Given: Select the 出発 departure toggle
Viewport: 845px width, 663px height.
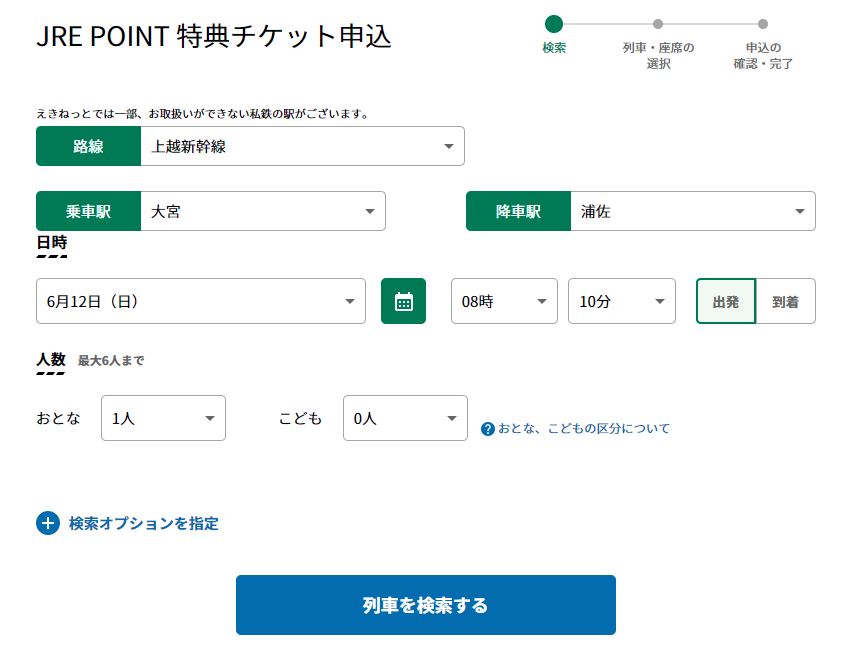Looking at the screenshot, I should pos(726,301).
